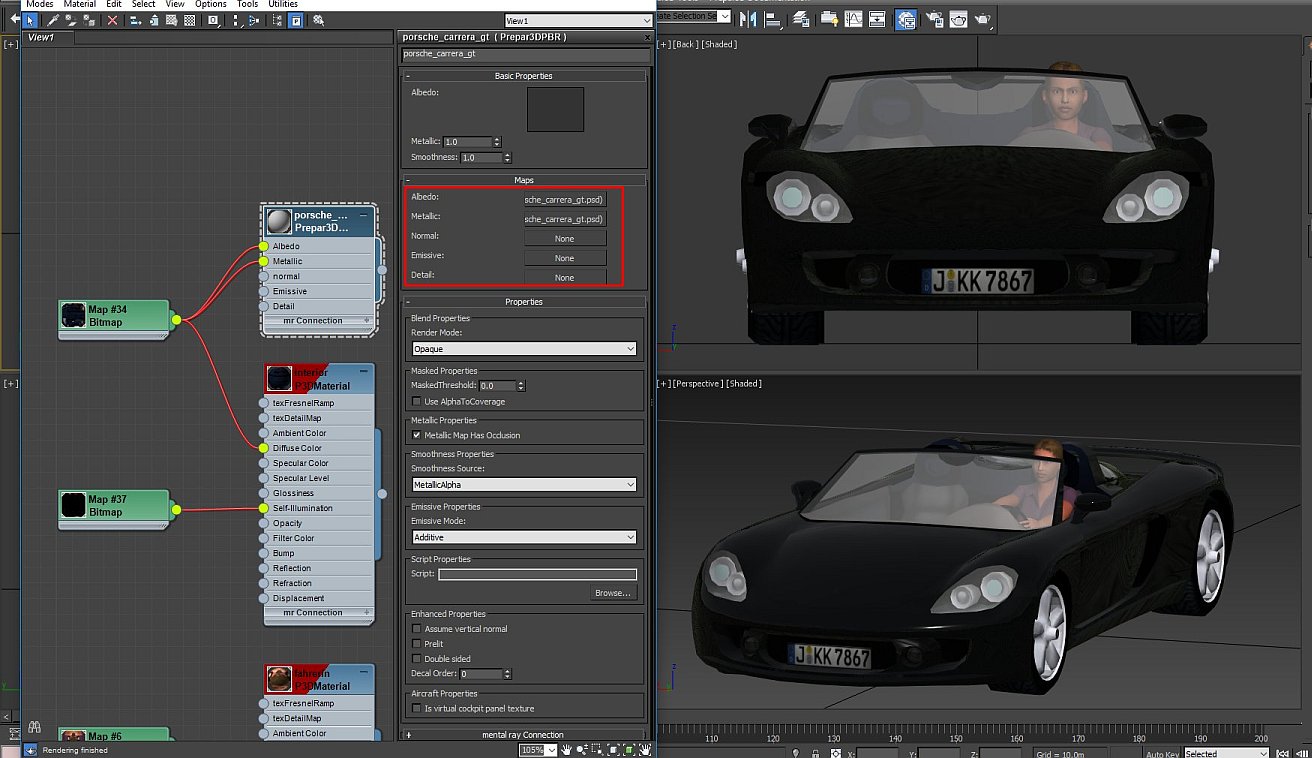Open the Options menu
This screenshot has width=1312, height=758.
click(x=211, y=4)
